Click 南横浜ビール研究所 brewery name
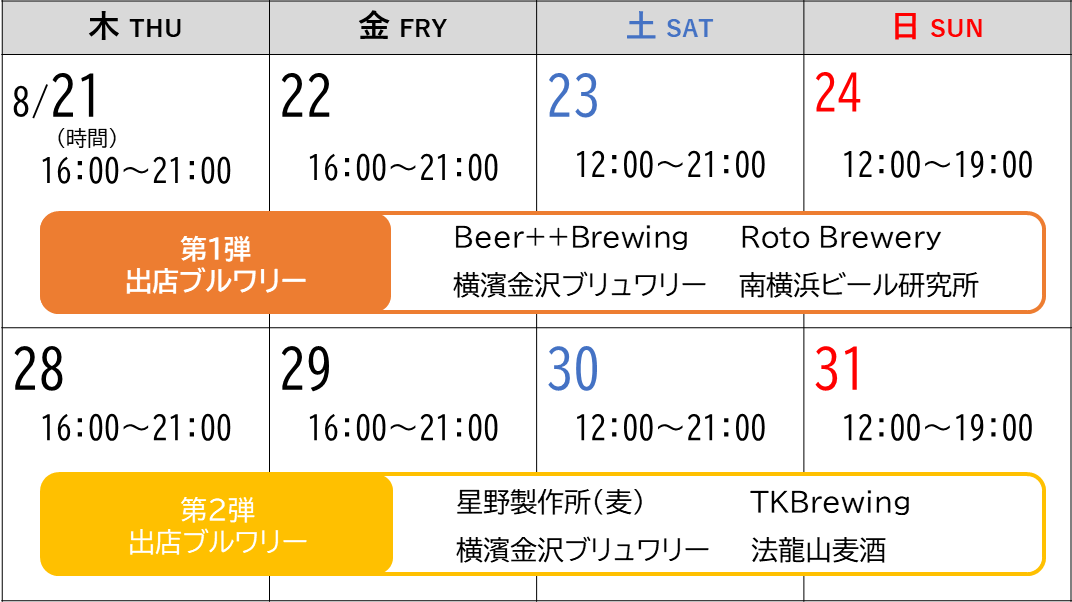 (x=859, y=286)
